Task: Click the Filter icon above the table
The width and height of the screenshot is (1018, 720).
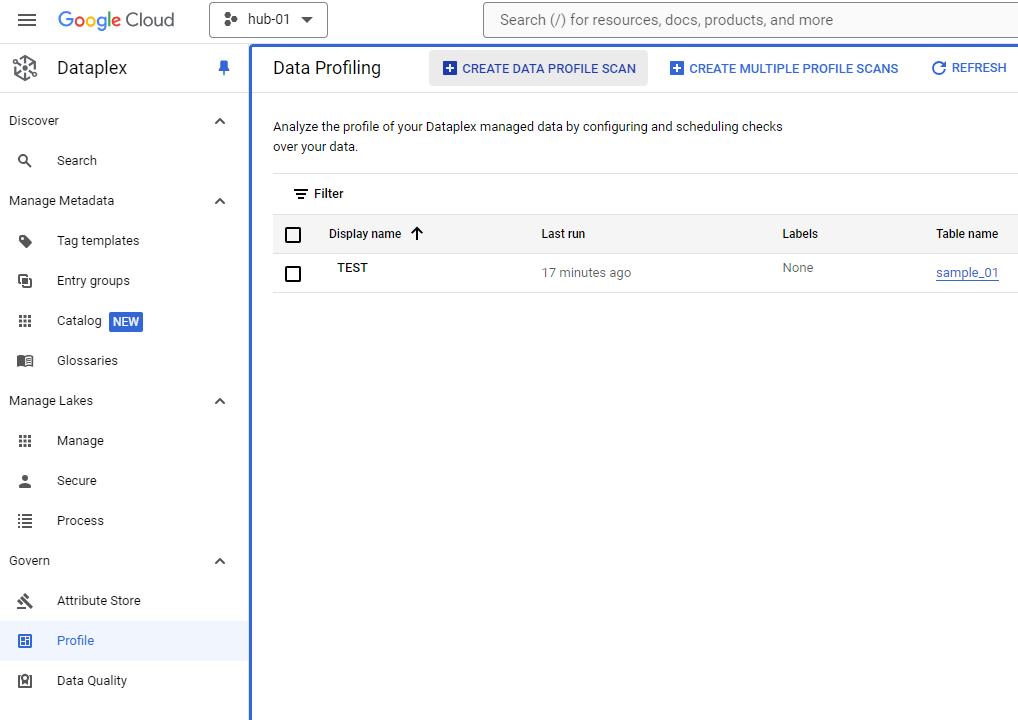Action: coord(301,194)
